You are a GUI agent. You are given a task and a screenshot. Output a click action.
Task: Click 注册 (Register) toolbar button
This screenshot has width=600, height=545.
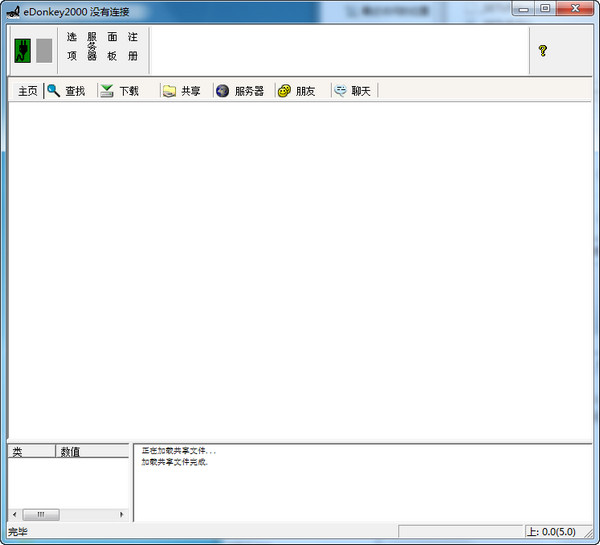(133, 46)
